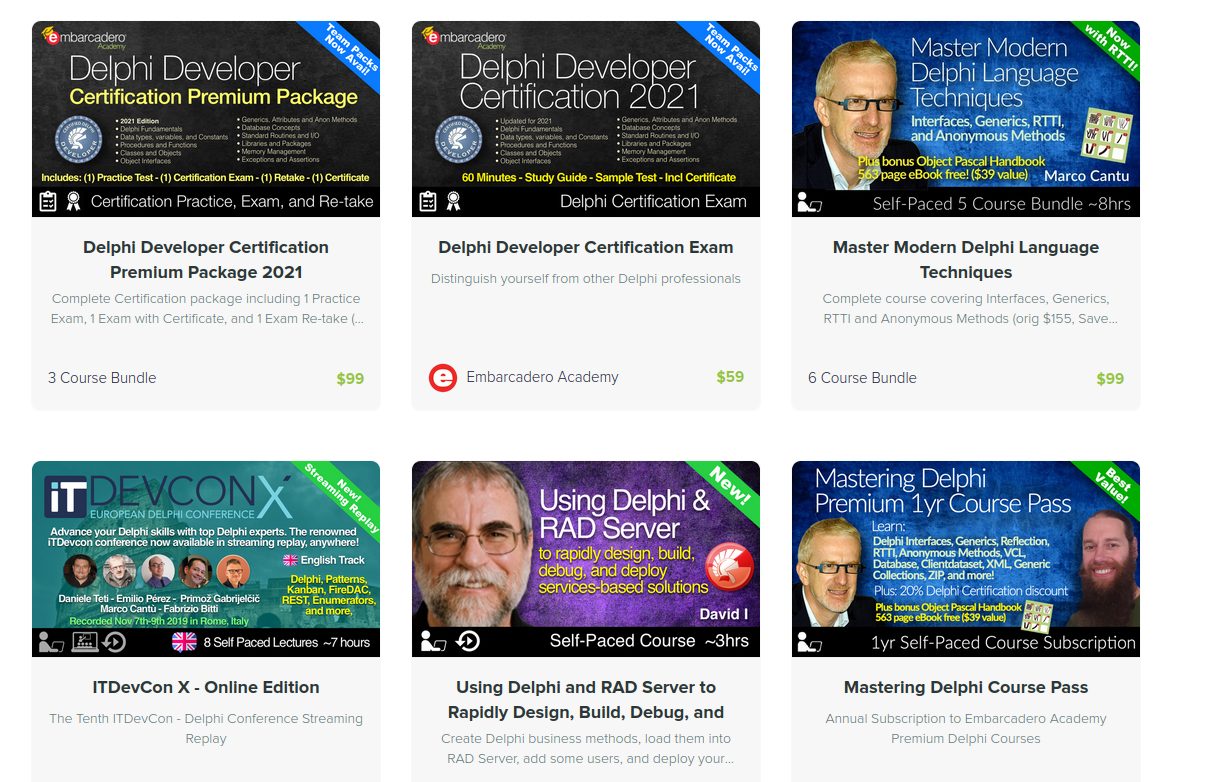Screen dimensions: 1213x782
Task: Click the certificate ribbon icon on the Premium Package banner
Action: 73,201
